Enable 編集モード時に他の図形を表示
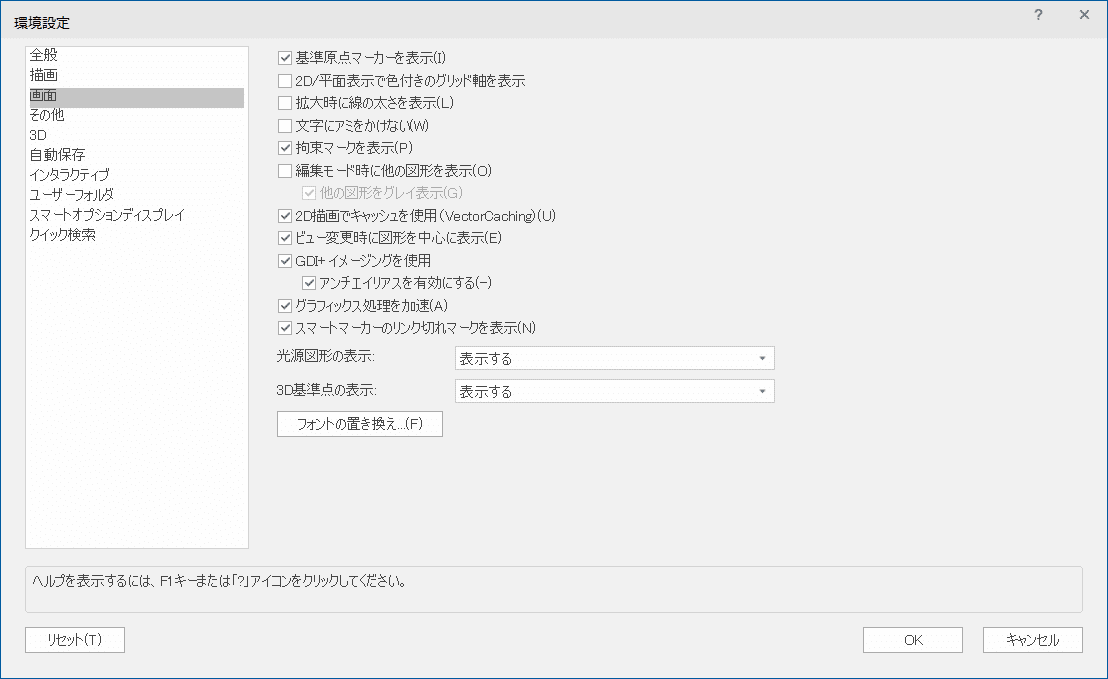Viewport: 1108px width, 679px height. click(285, 171)
